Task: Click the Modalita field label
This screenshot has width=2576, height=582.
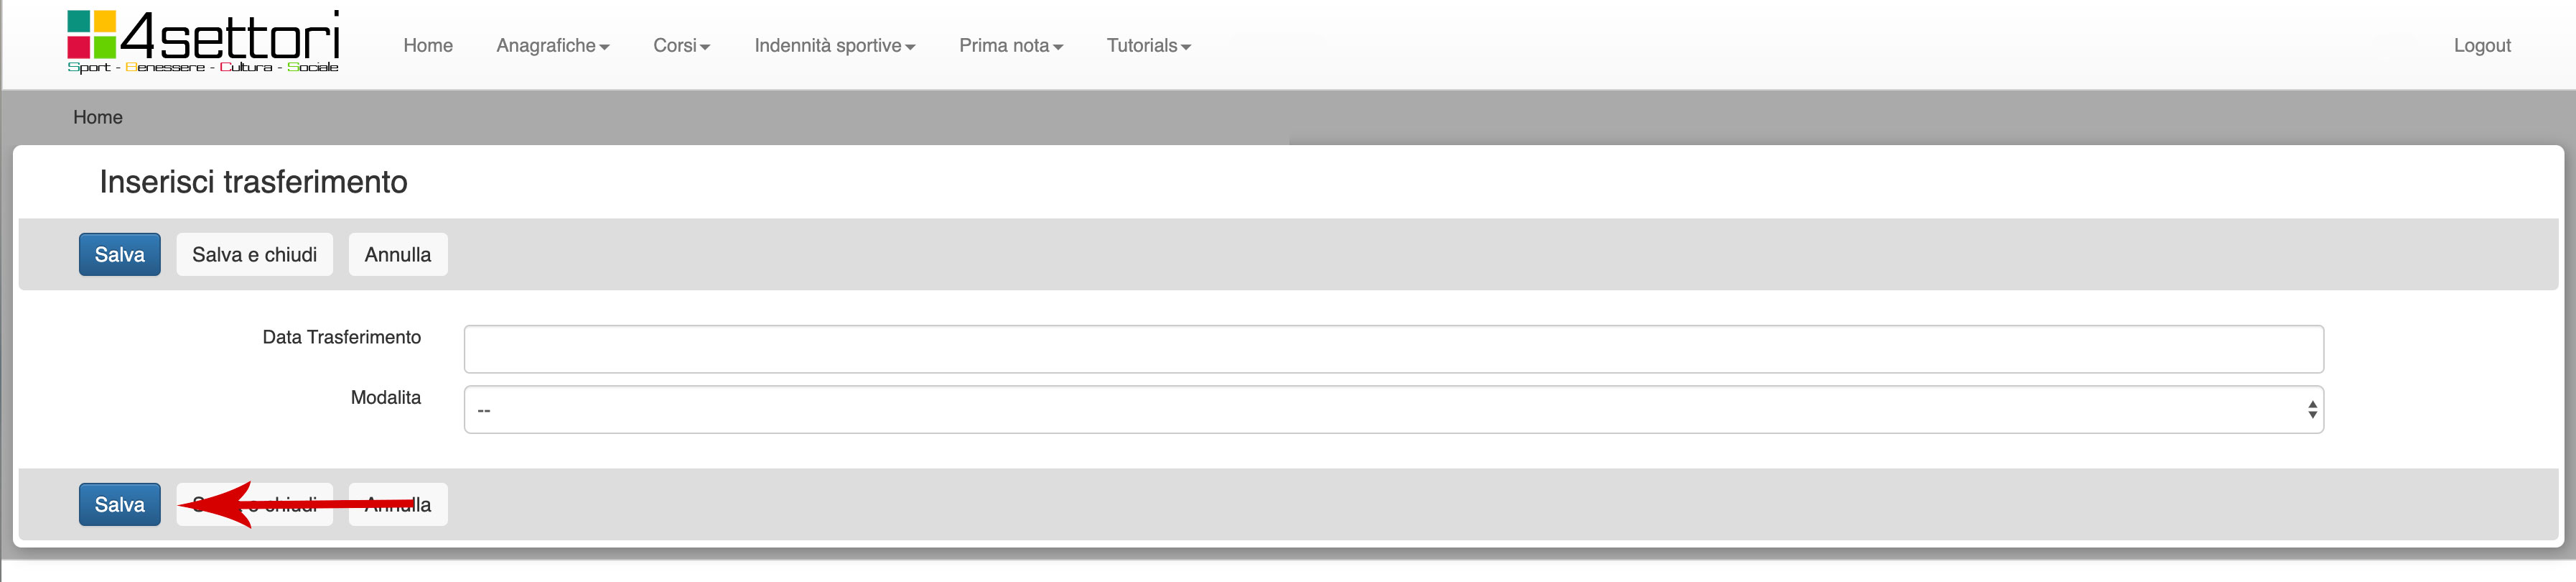Action: coord(385,398)
